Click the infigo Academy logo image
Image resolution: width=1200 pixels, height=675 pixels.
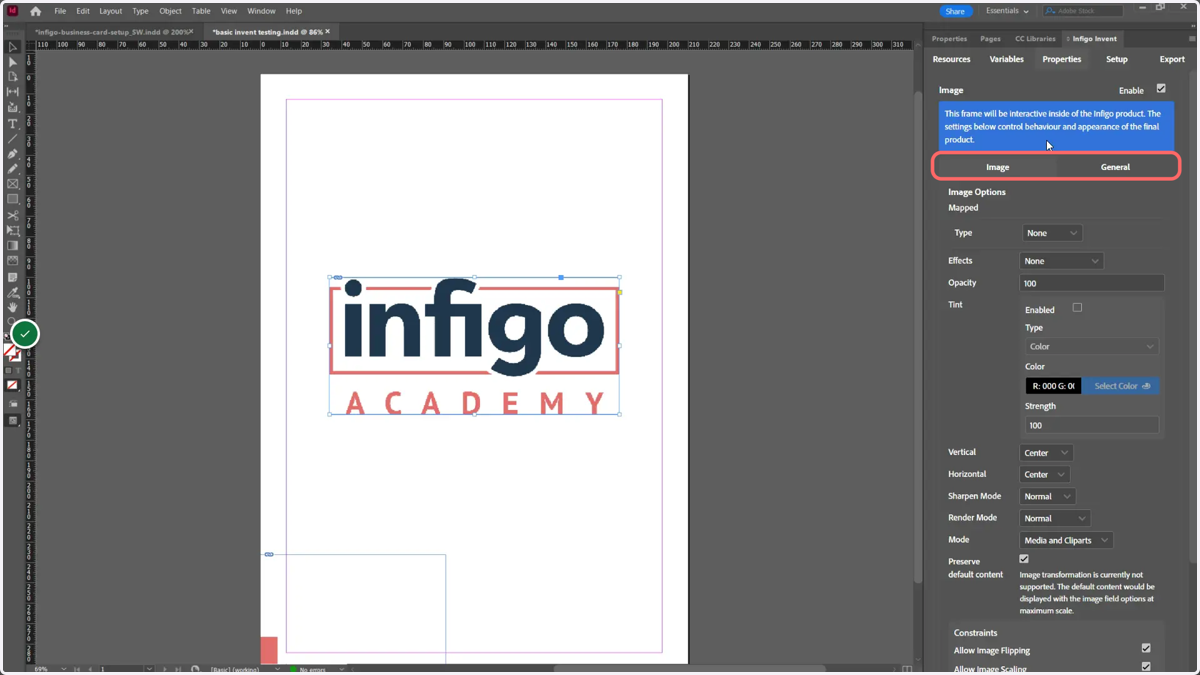click(x=474, y=346)
